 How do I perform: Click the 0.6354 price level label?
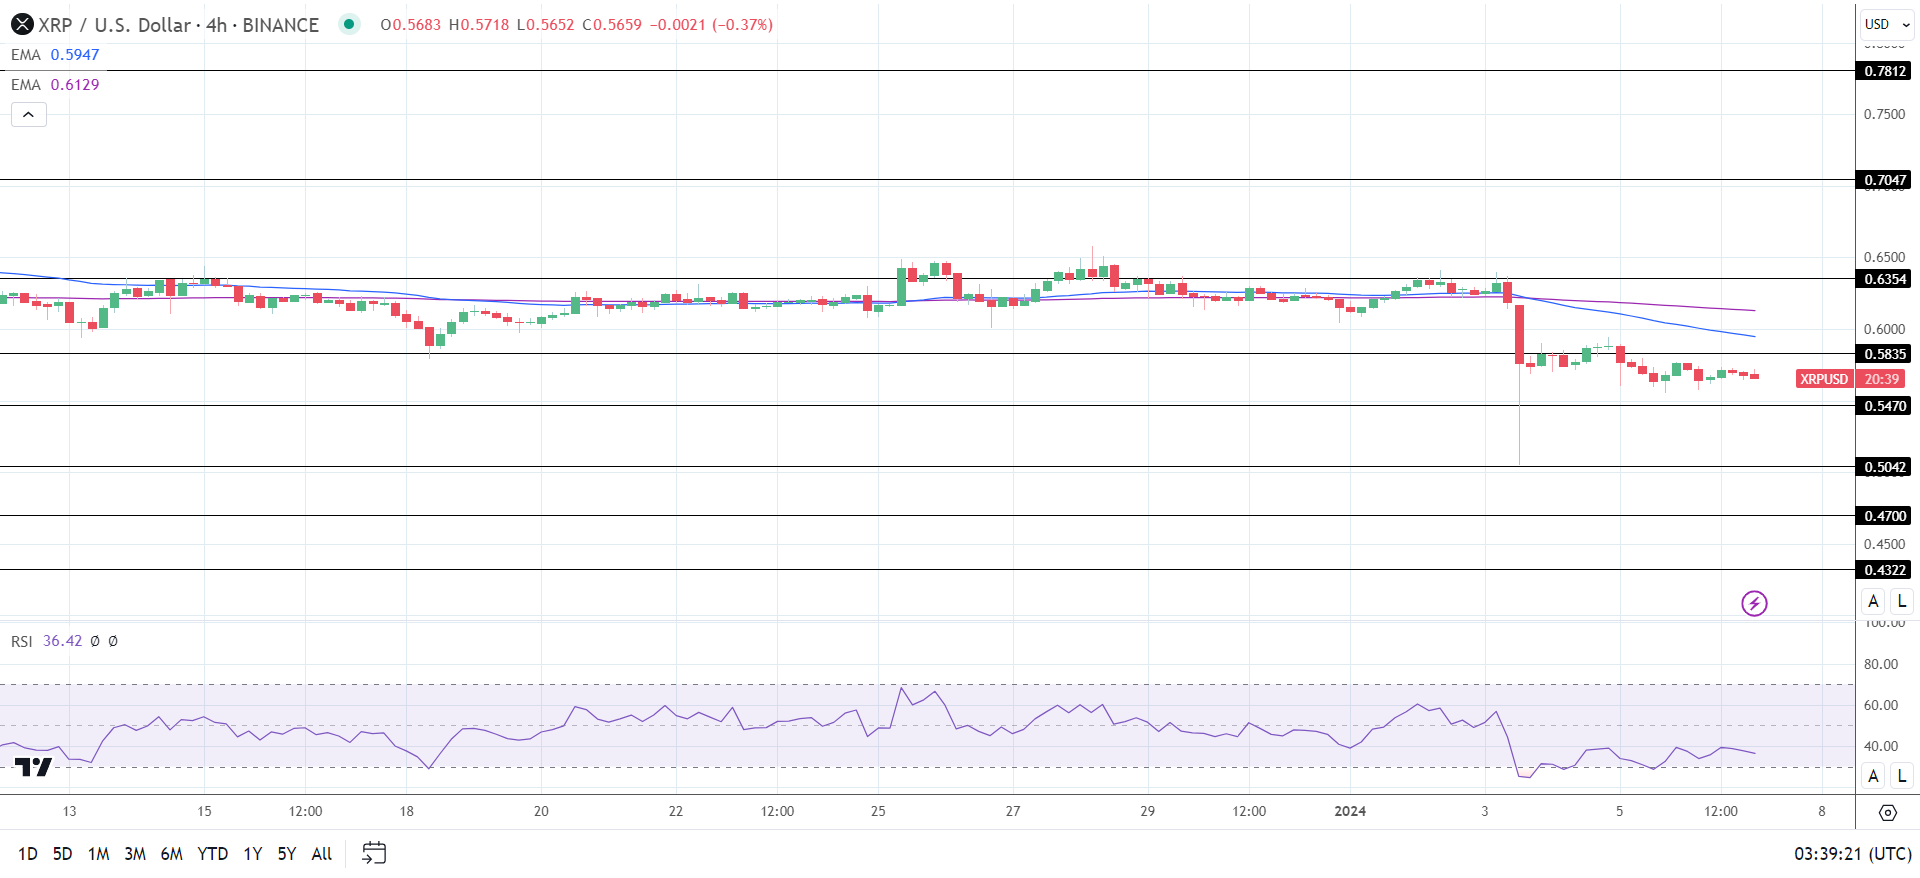pyautogui.click(x=1885, y=279)
